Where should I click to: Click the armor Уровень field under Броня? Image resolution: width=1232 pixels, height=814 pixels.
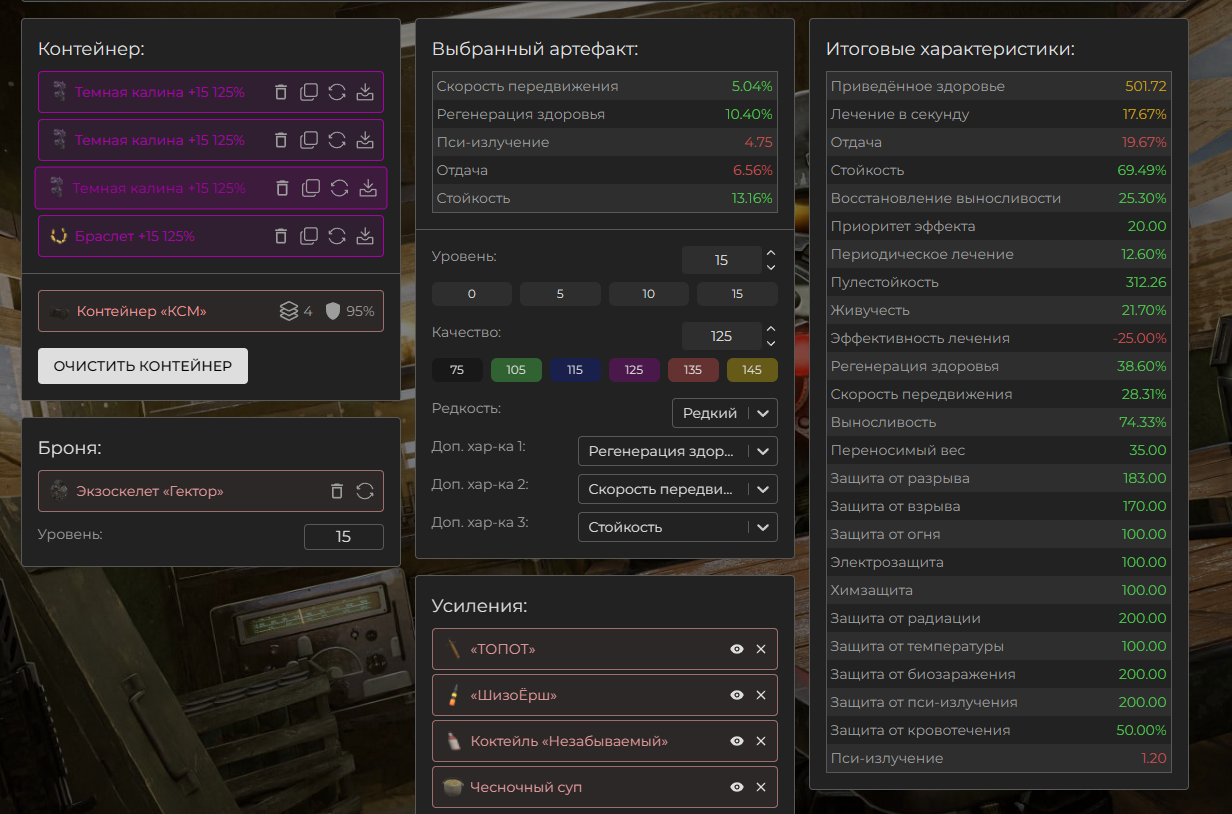tap(344, 537)
